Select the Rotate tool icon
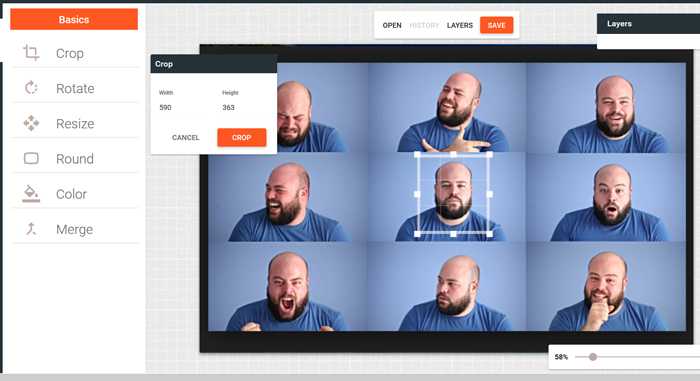Viewport: 700px width, 381px height. point(31,88)
